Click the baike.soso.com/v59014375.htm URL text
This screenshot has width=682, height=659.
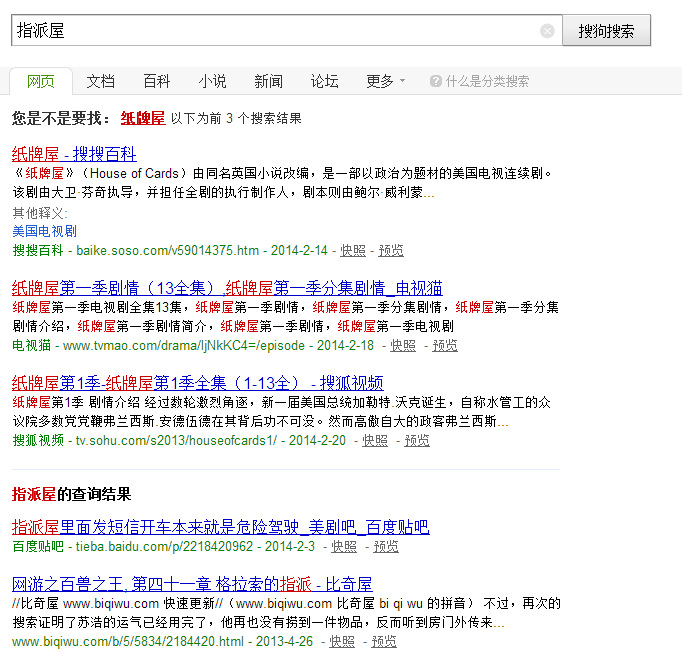[167, 251]
